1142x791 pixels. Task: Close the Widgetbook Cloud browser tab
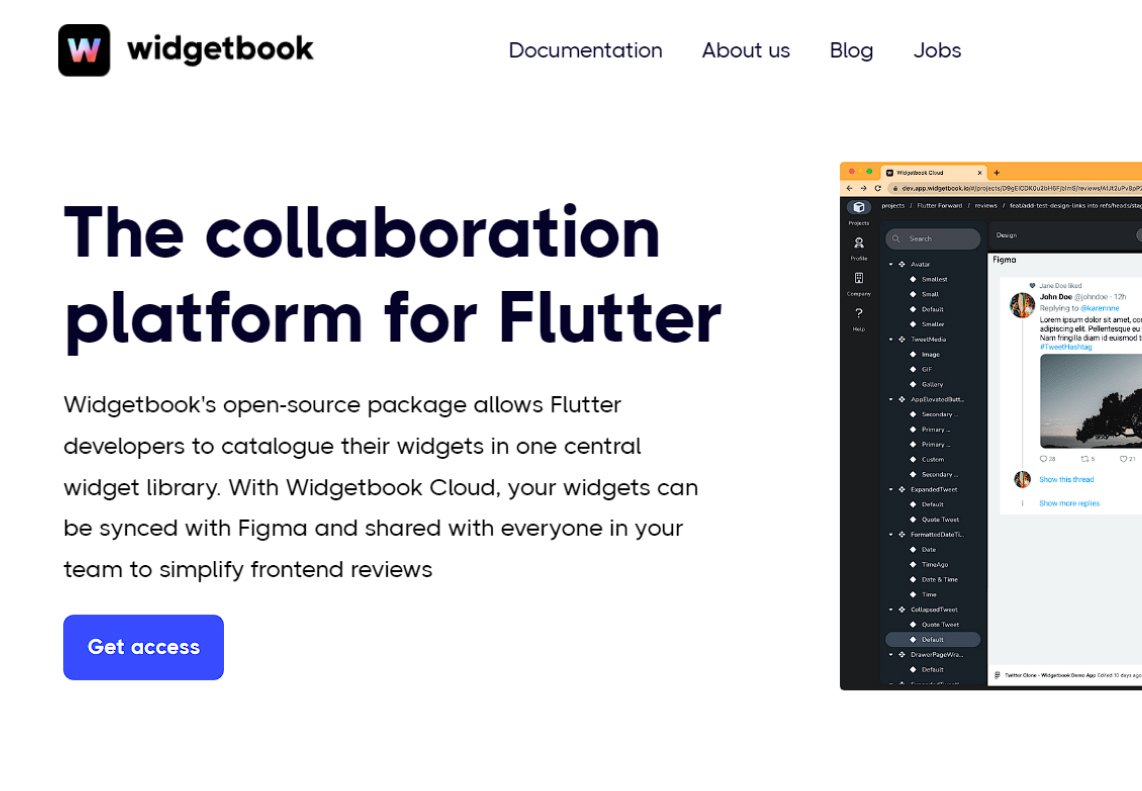tap(980, 173)
